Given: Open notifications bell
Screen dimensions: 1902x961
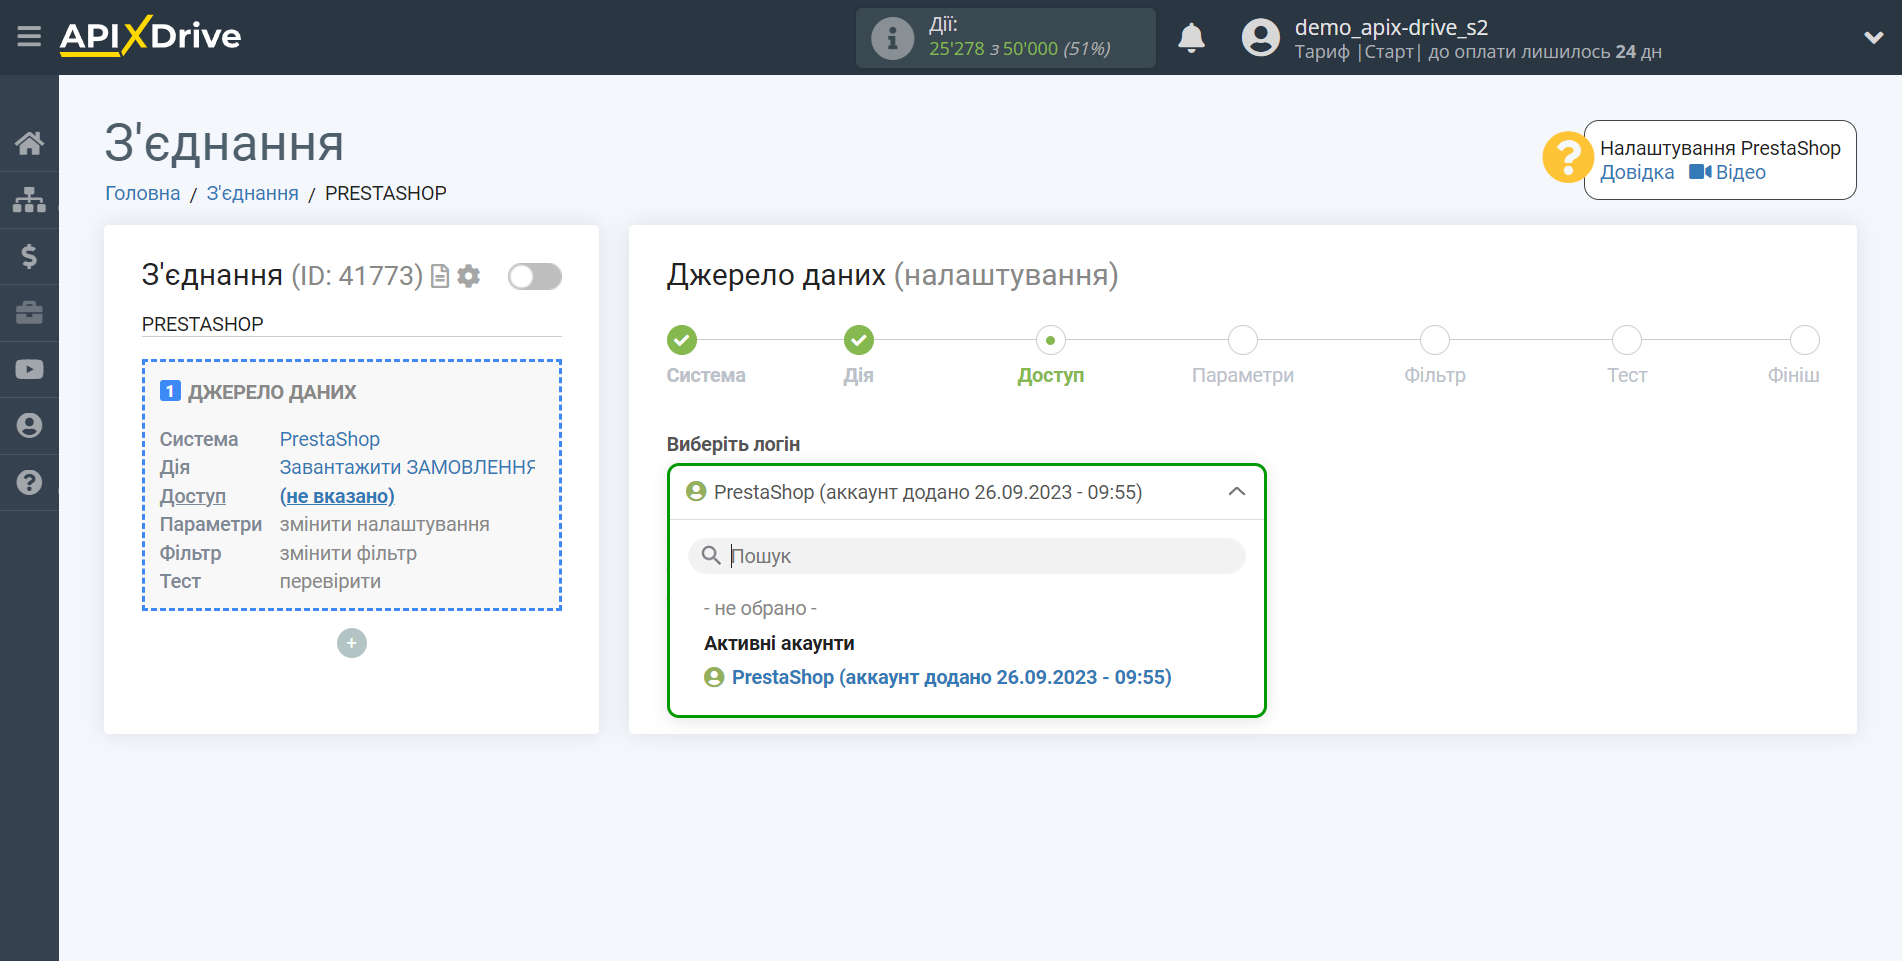Looking at the screenshot, I should coord(1191,38).
